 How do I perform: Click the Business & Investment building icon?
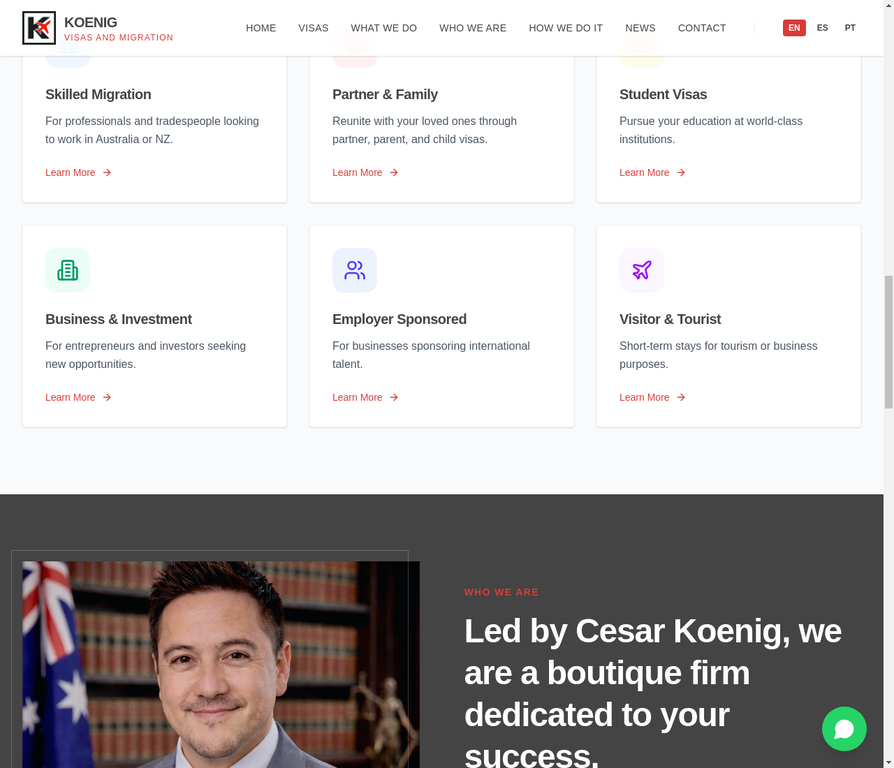point(68,270)
